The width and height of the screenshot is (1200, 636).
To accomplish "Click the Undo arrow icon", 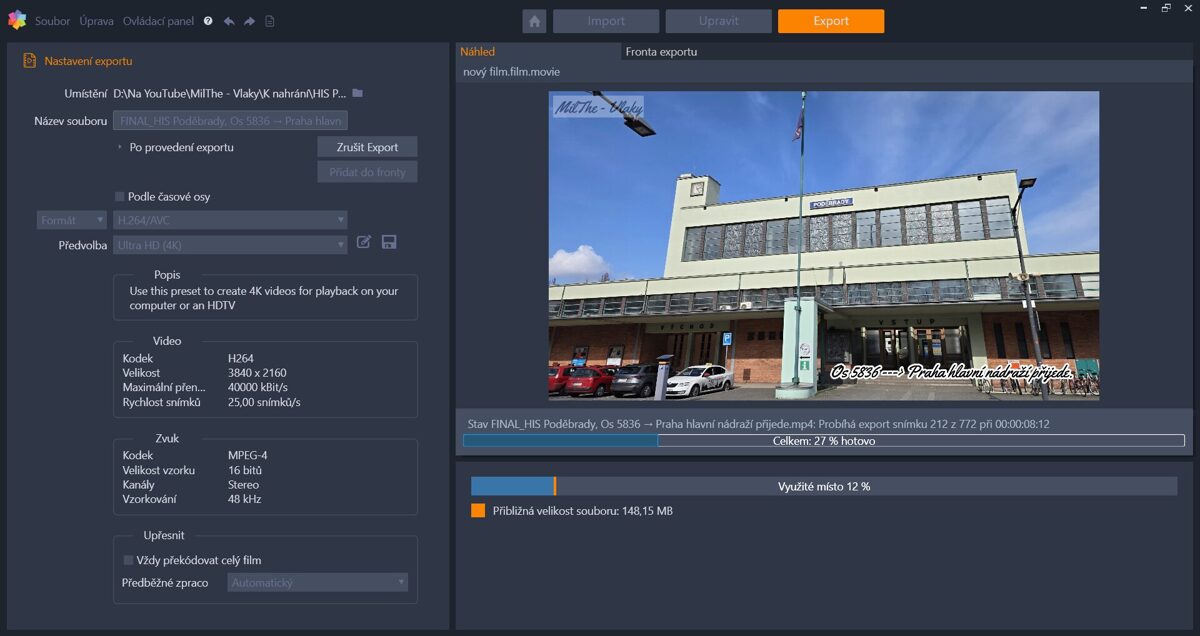I will point(230,20).
